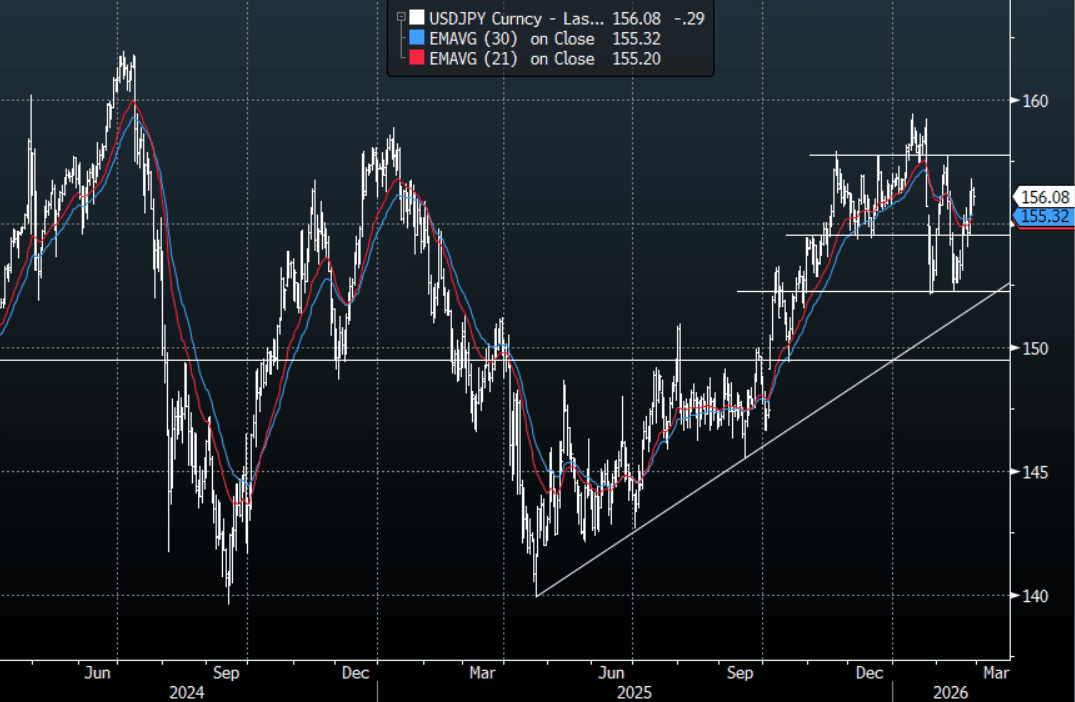Click the Jun 2025 date axis label
1075x702 pixels.
point(611,673)
